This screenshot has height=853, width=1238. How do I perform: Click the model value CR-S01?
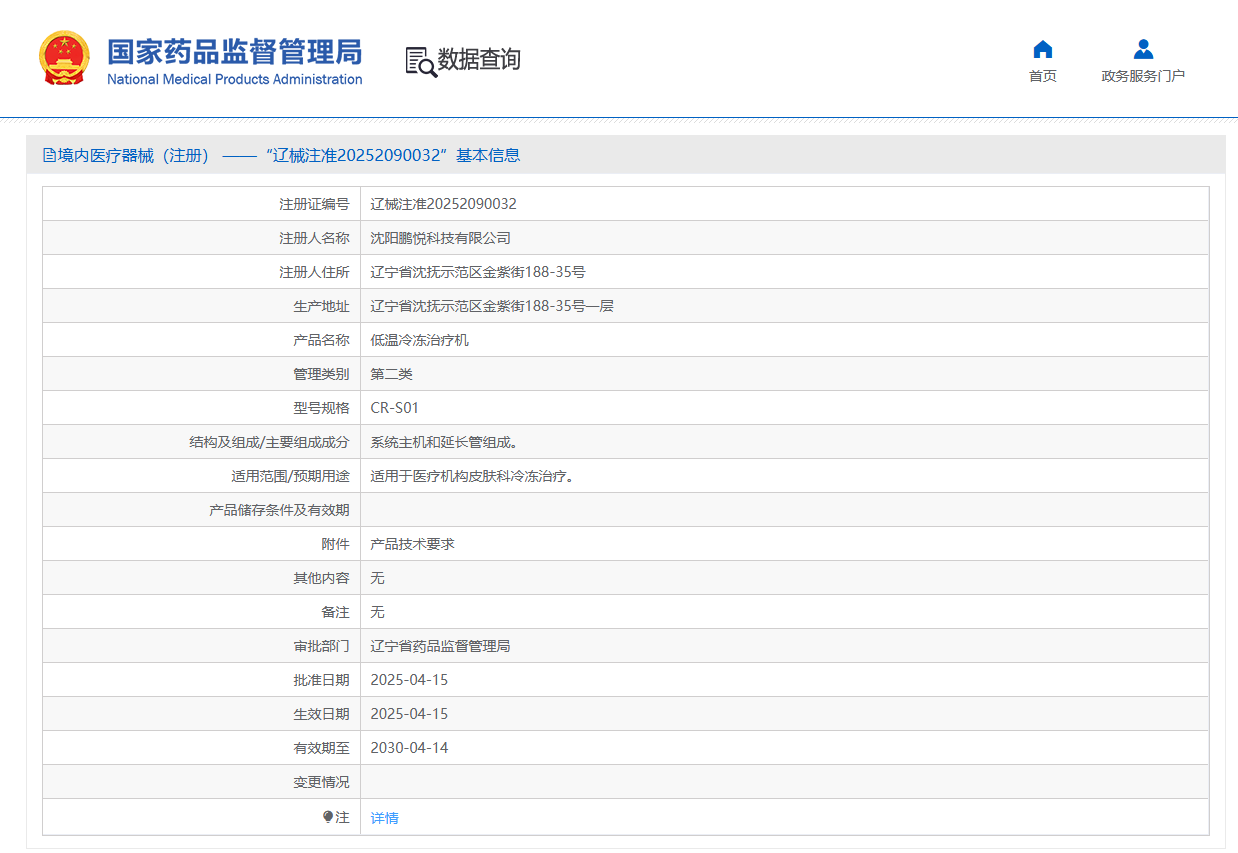(394, 408)
